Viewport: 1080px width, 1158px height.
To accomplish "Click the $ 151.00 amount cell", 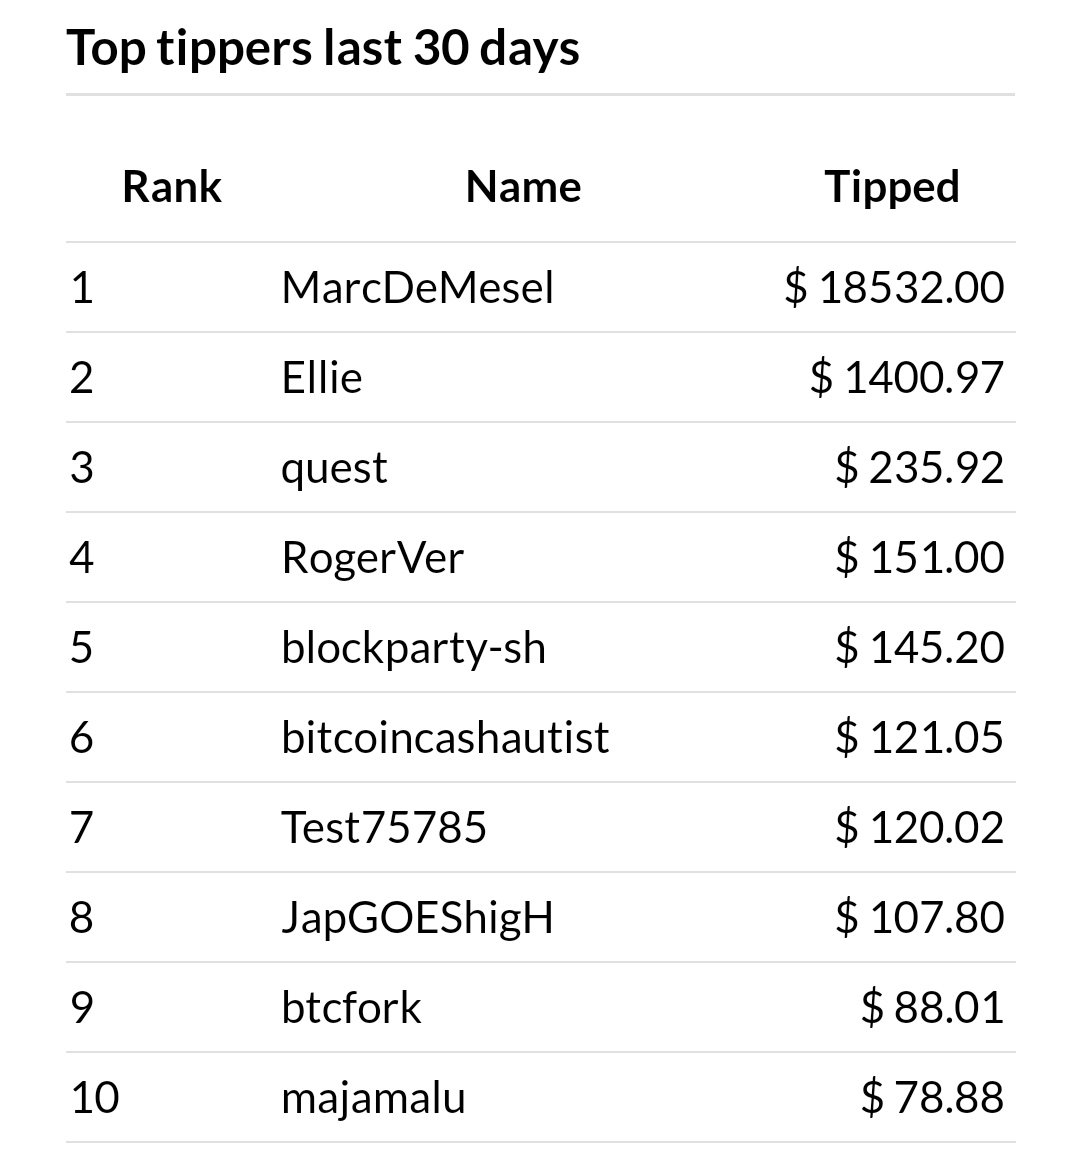I will coord(920,558).
